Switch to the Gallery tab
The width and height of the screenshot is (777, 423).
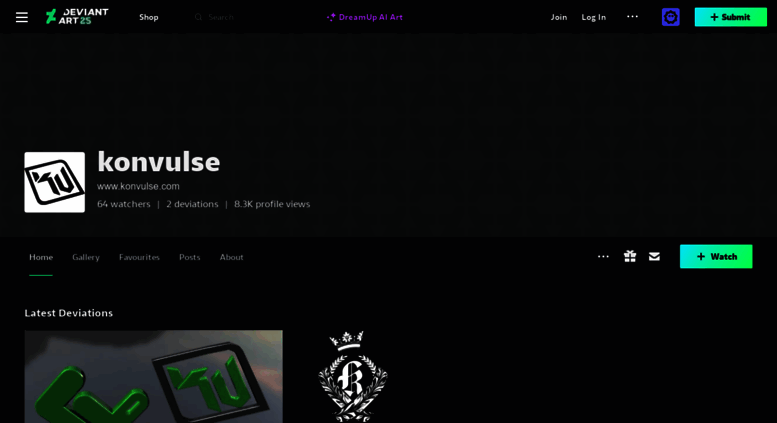coord(86,257)
